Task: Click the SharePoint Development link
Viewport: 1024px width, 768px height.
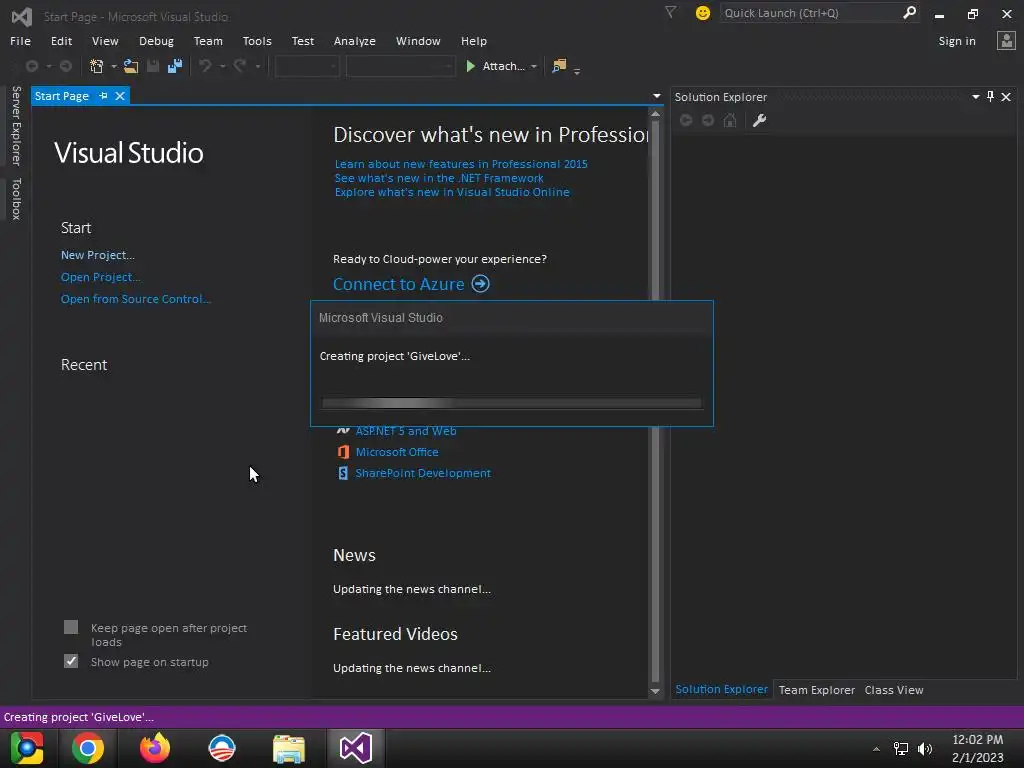Action: pyautogui.click(x=423, y=473)
